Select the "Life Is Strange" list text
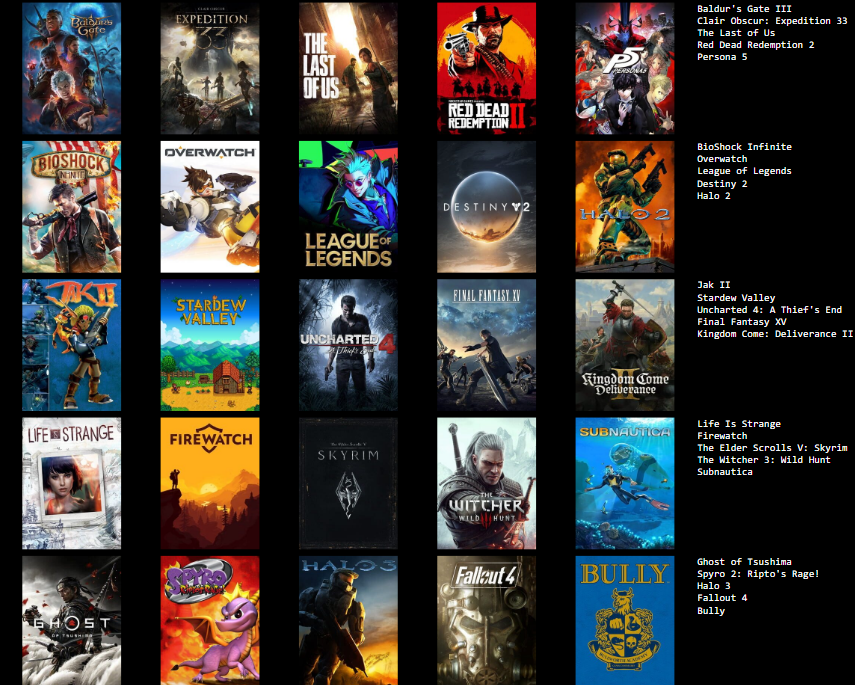The width and height of the screenshot is (855, 685). [739, 424]
